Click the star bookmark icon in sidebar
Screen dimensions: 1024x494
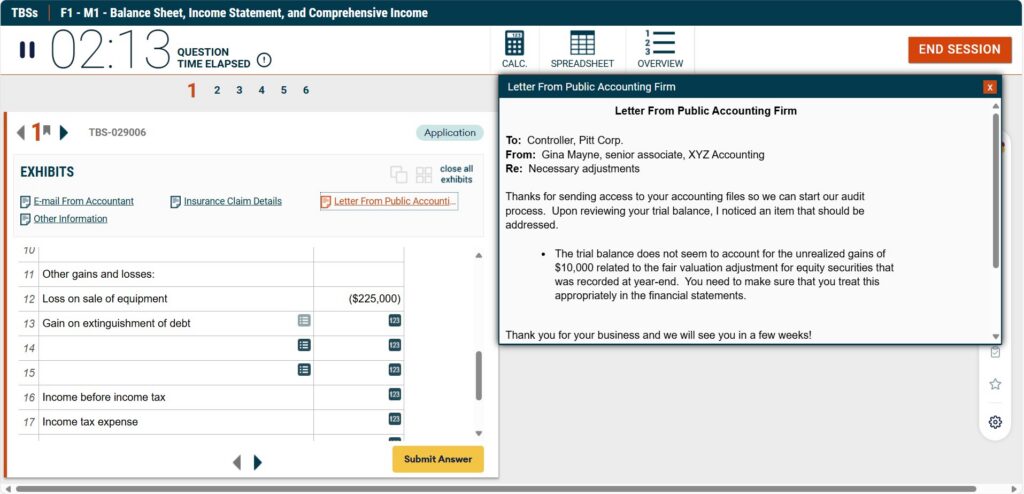coord(995,384)
